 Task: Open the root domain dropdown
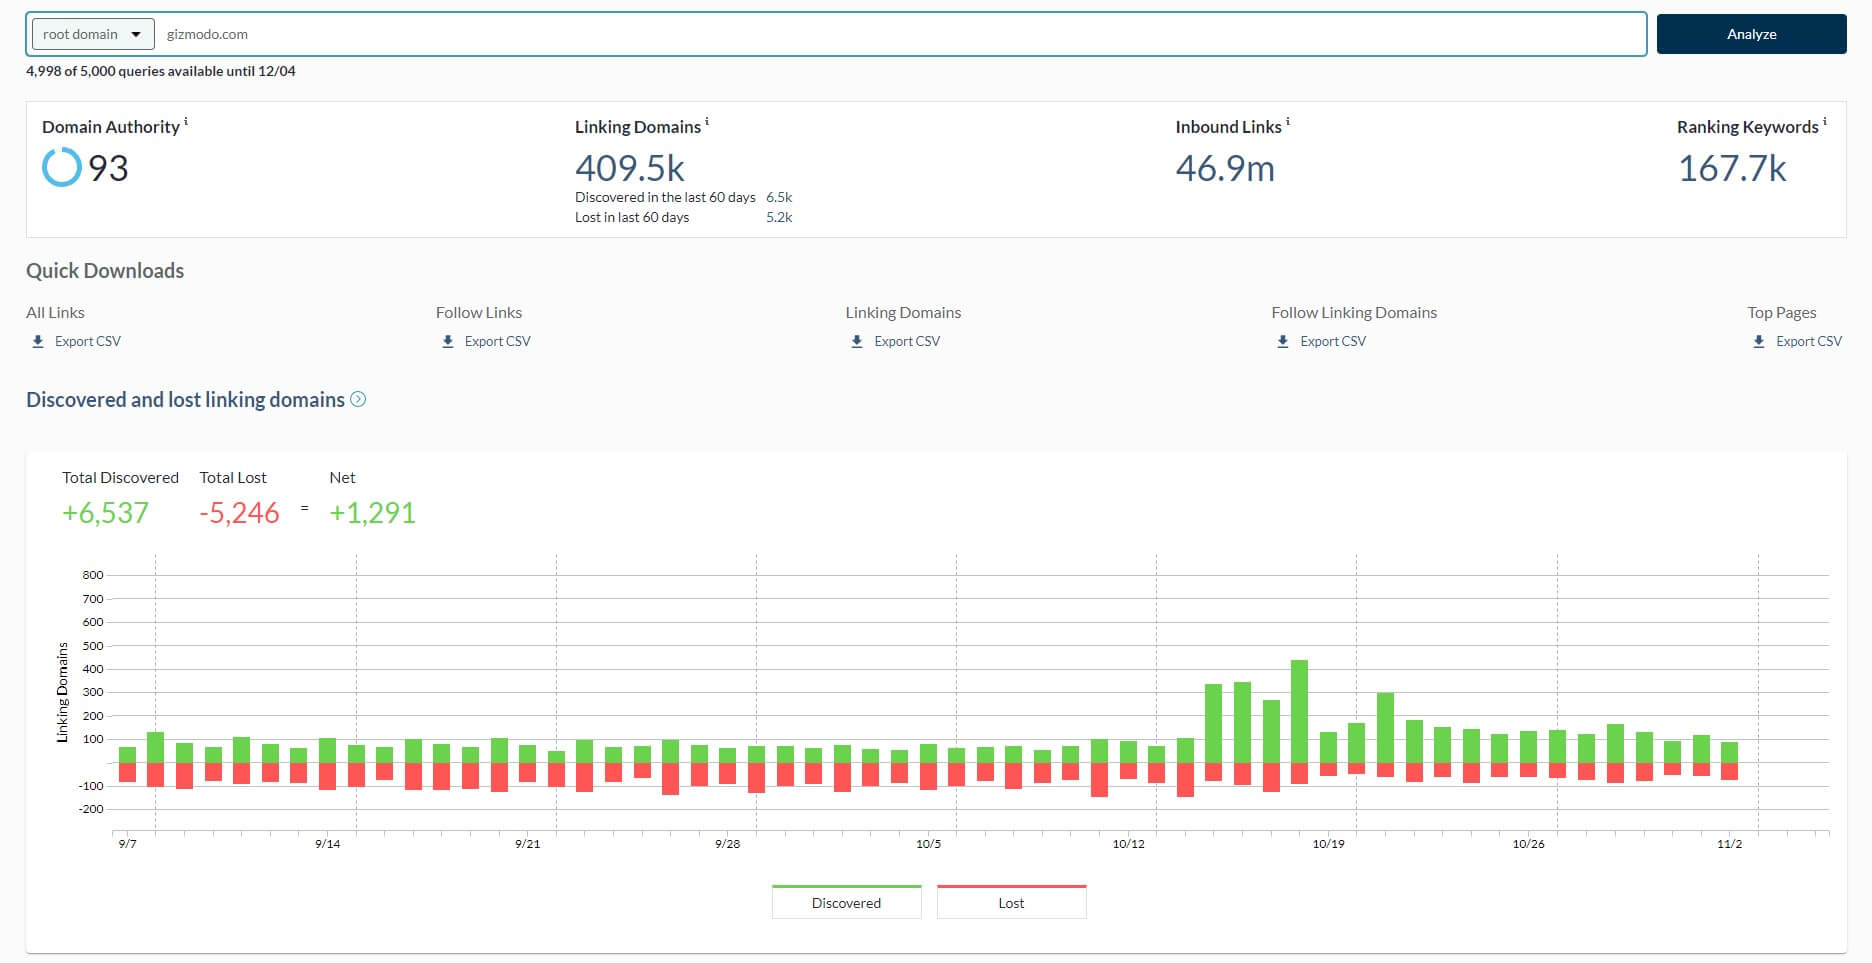pyautogui.click(x=91, y=33)
